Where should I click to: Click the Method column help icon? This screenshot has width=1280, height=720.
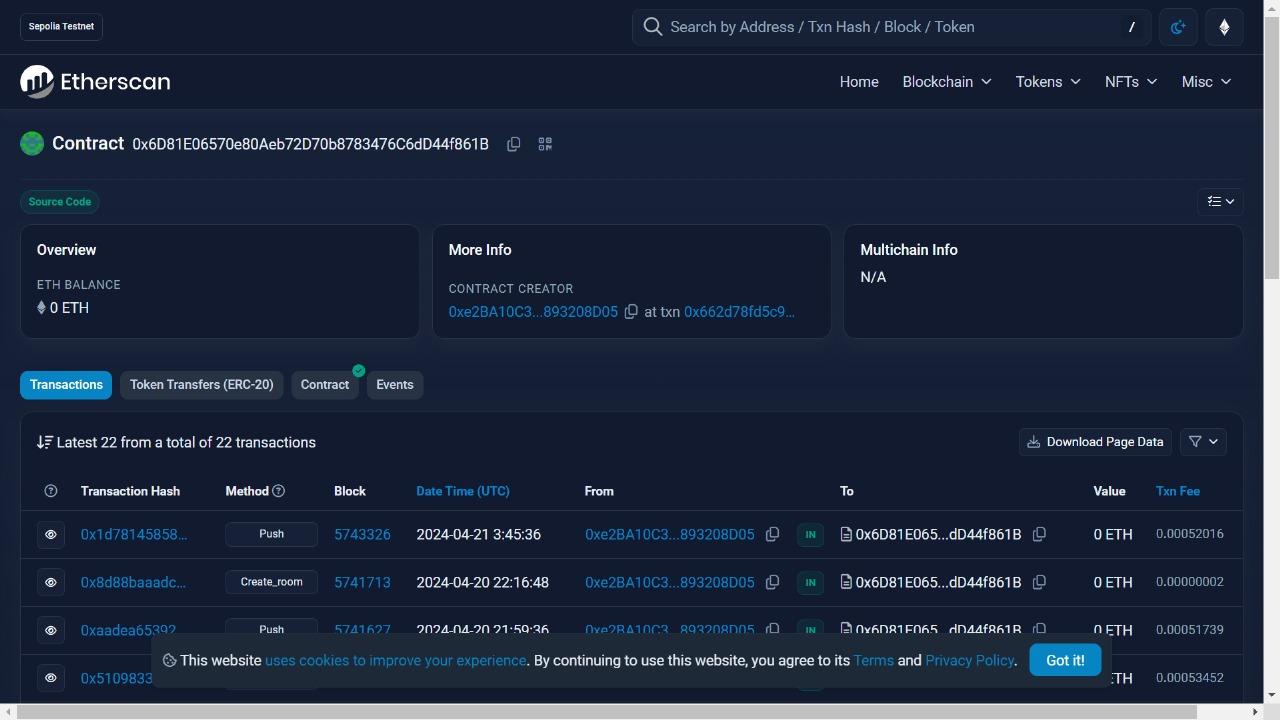click(x=279, y=491)
